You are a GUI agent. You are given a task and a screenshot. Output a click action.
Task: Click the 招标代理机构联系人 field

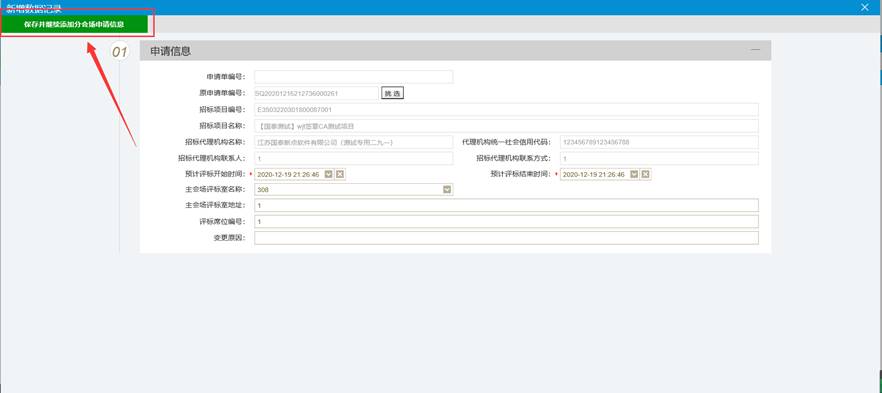(x=353, y=159)
